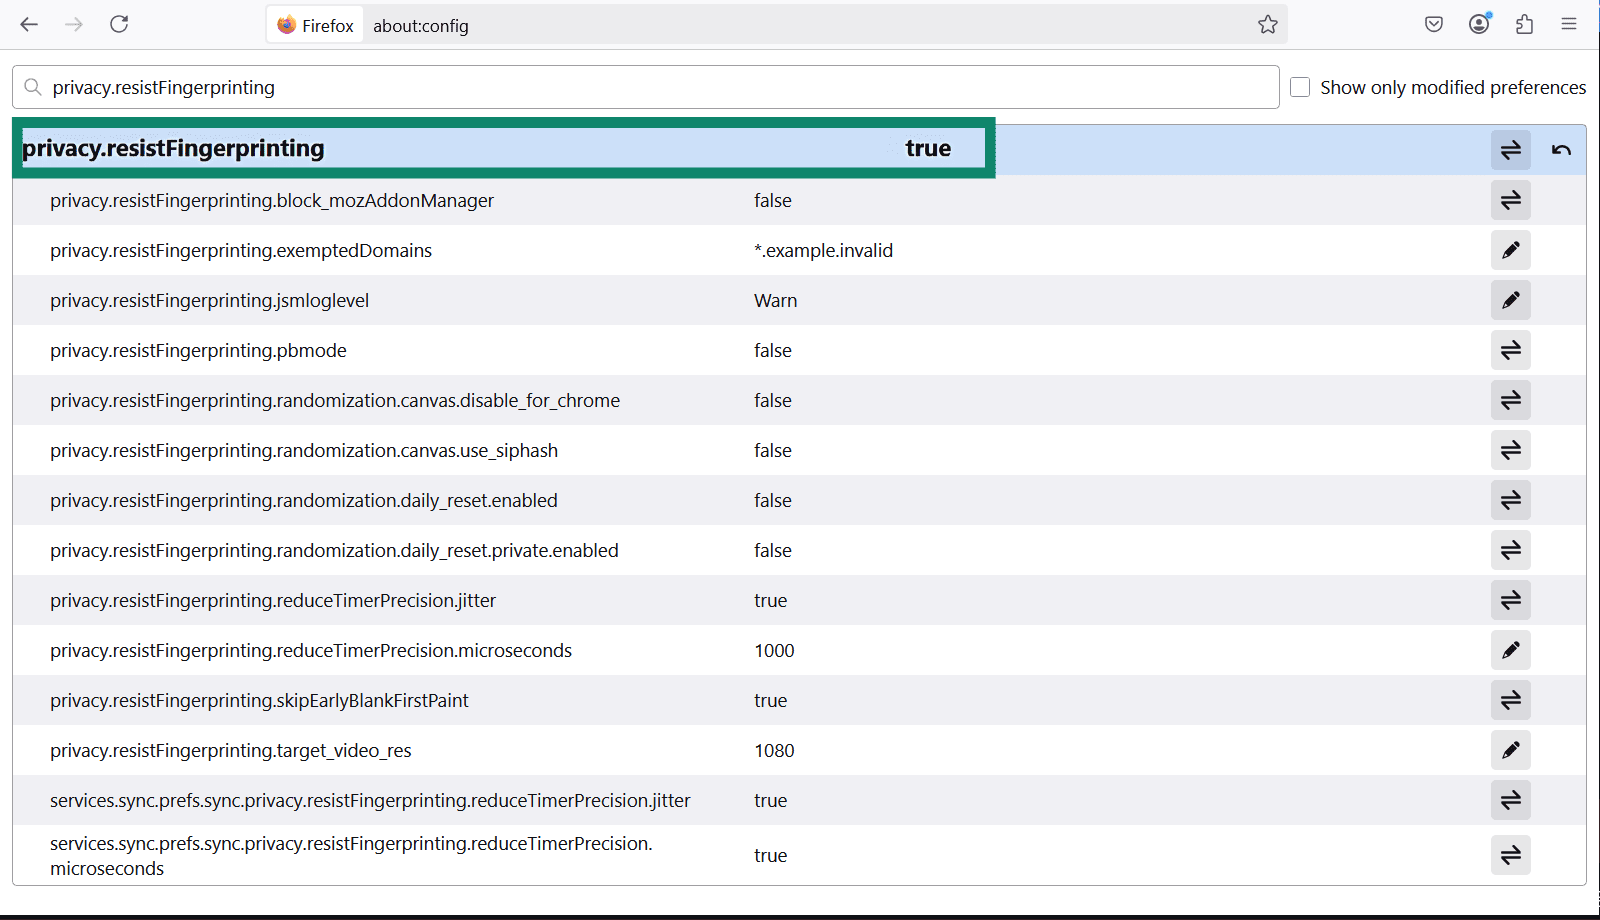This screenshot has width=1600, height=920.
Task: Edit exemptedDomains using the pencil icon
Action: pyautogui.click(x=1510, y=250)
